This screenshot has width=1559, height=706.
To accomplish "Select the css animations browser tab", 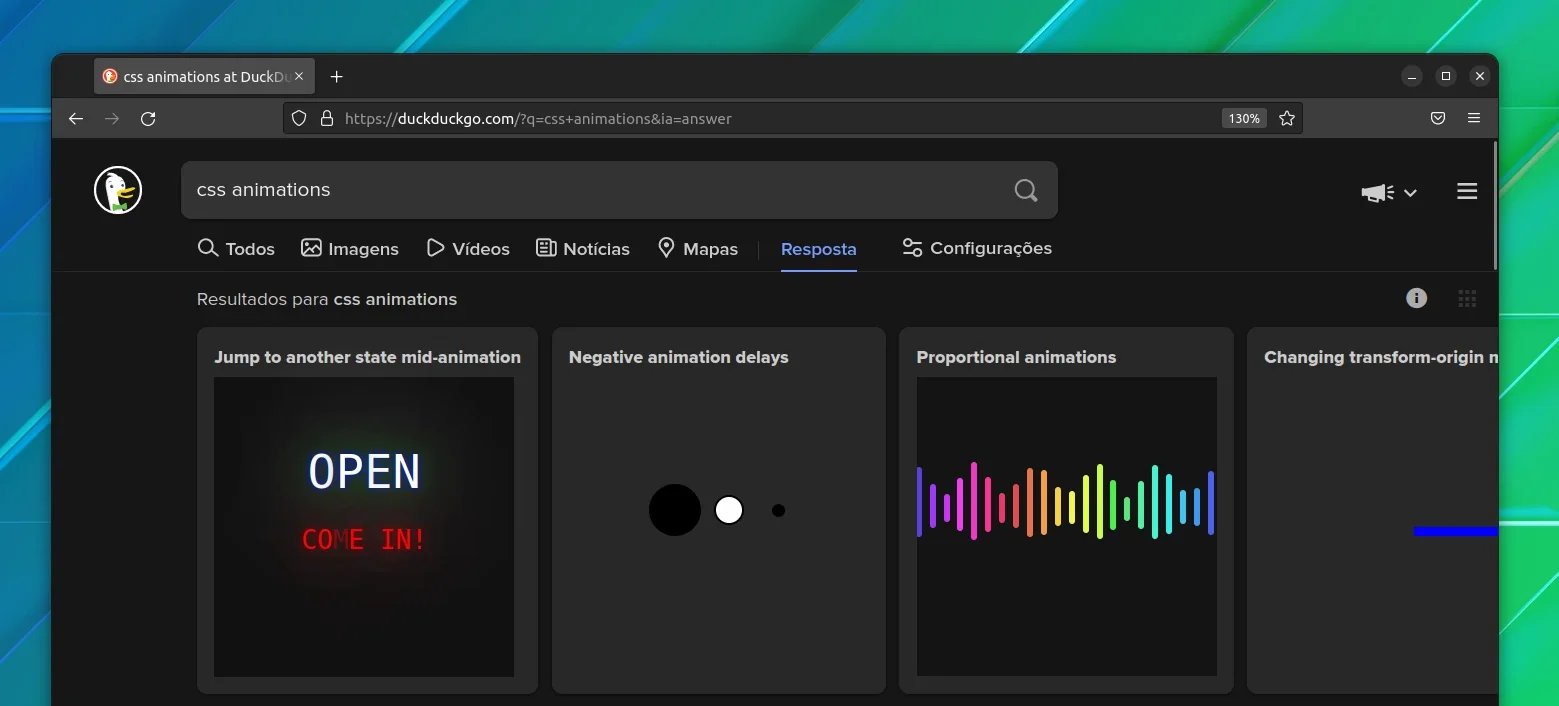I will coord(205,77).
